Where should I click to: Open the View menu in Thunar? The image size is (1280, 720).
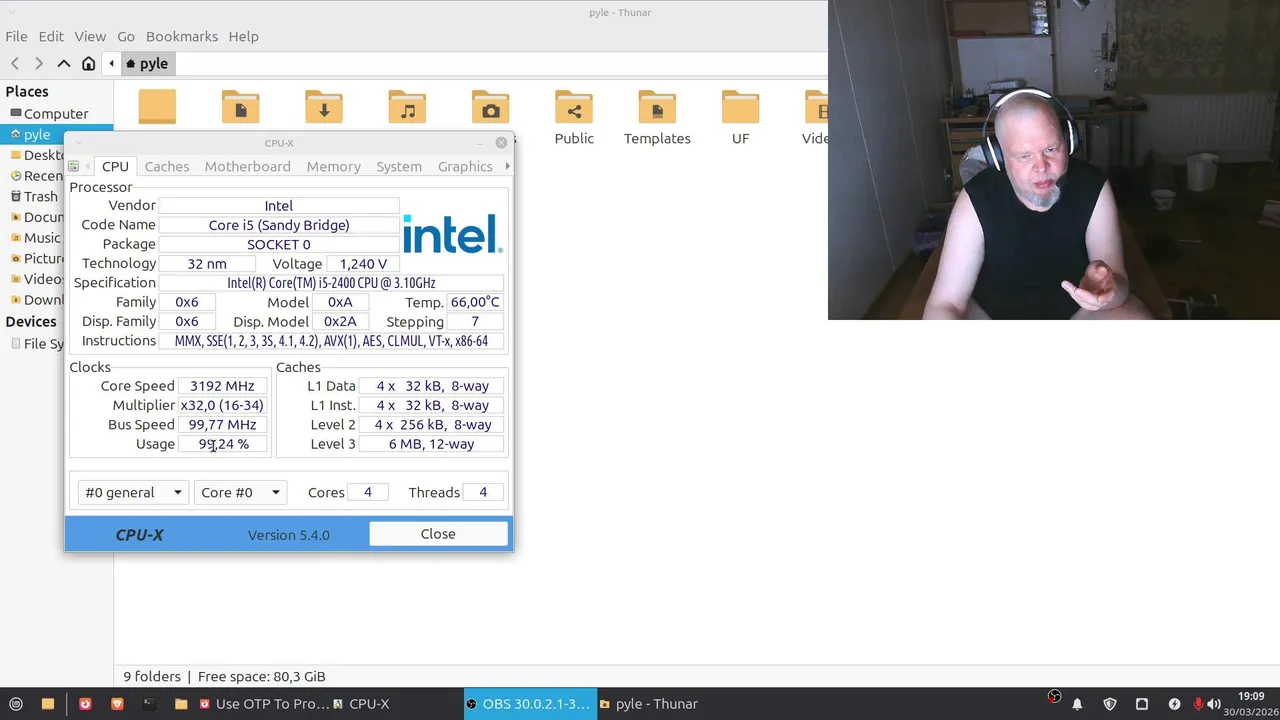pos(90,36)
